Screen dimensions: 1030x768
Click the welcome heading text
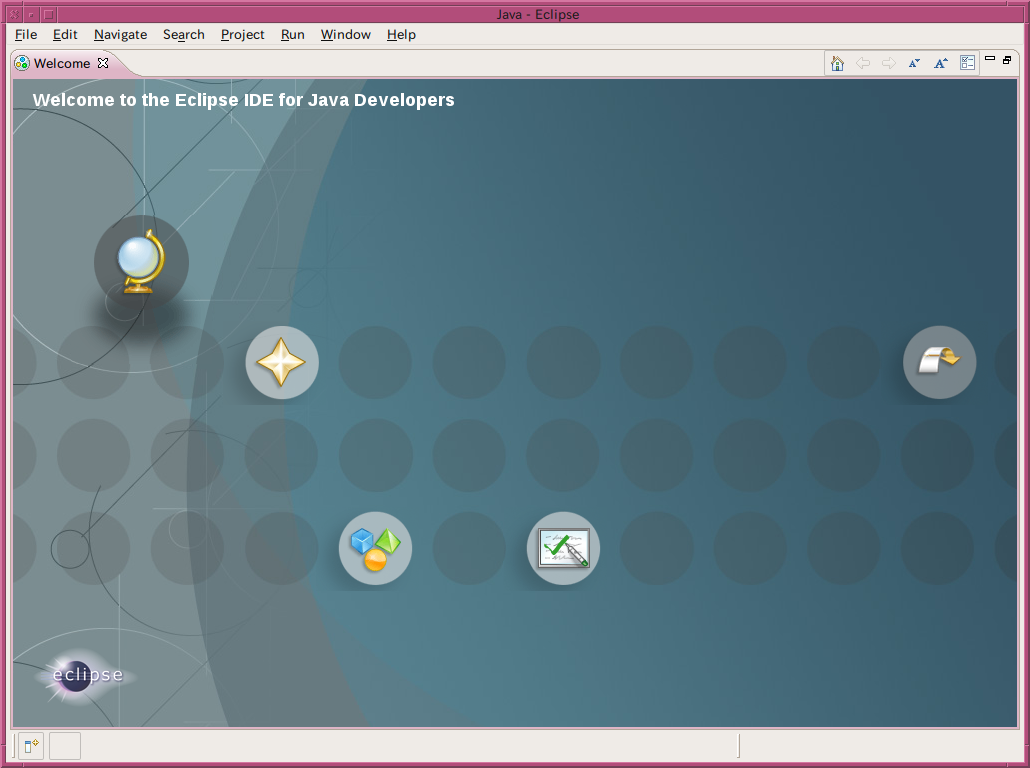click(x=244, y=100)
